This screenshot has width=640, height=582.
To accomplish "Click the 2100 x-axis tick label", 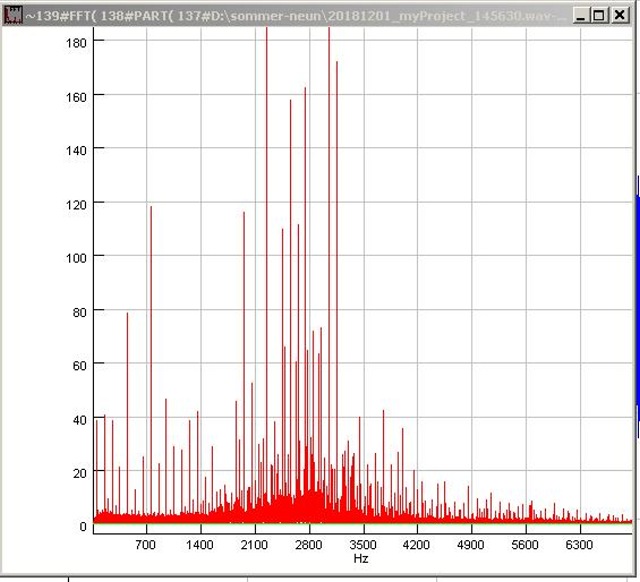I will pos(254,545).
